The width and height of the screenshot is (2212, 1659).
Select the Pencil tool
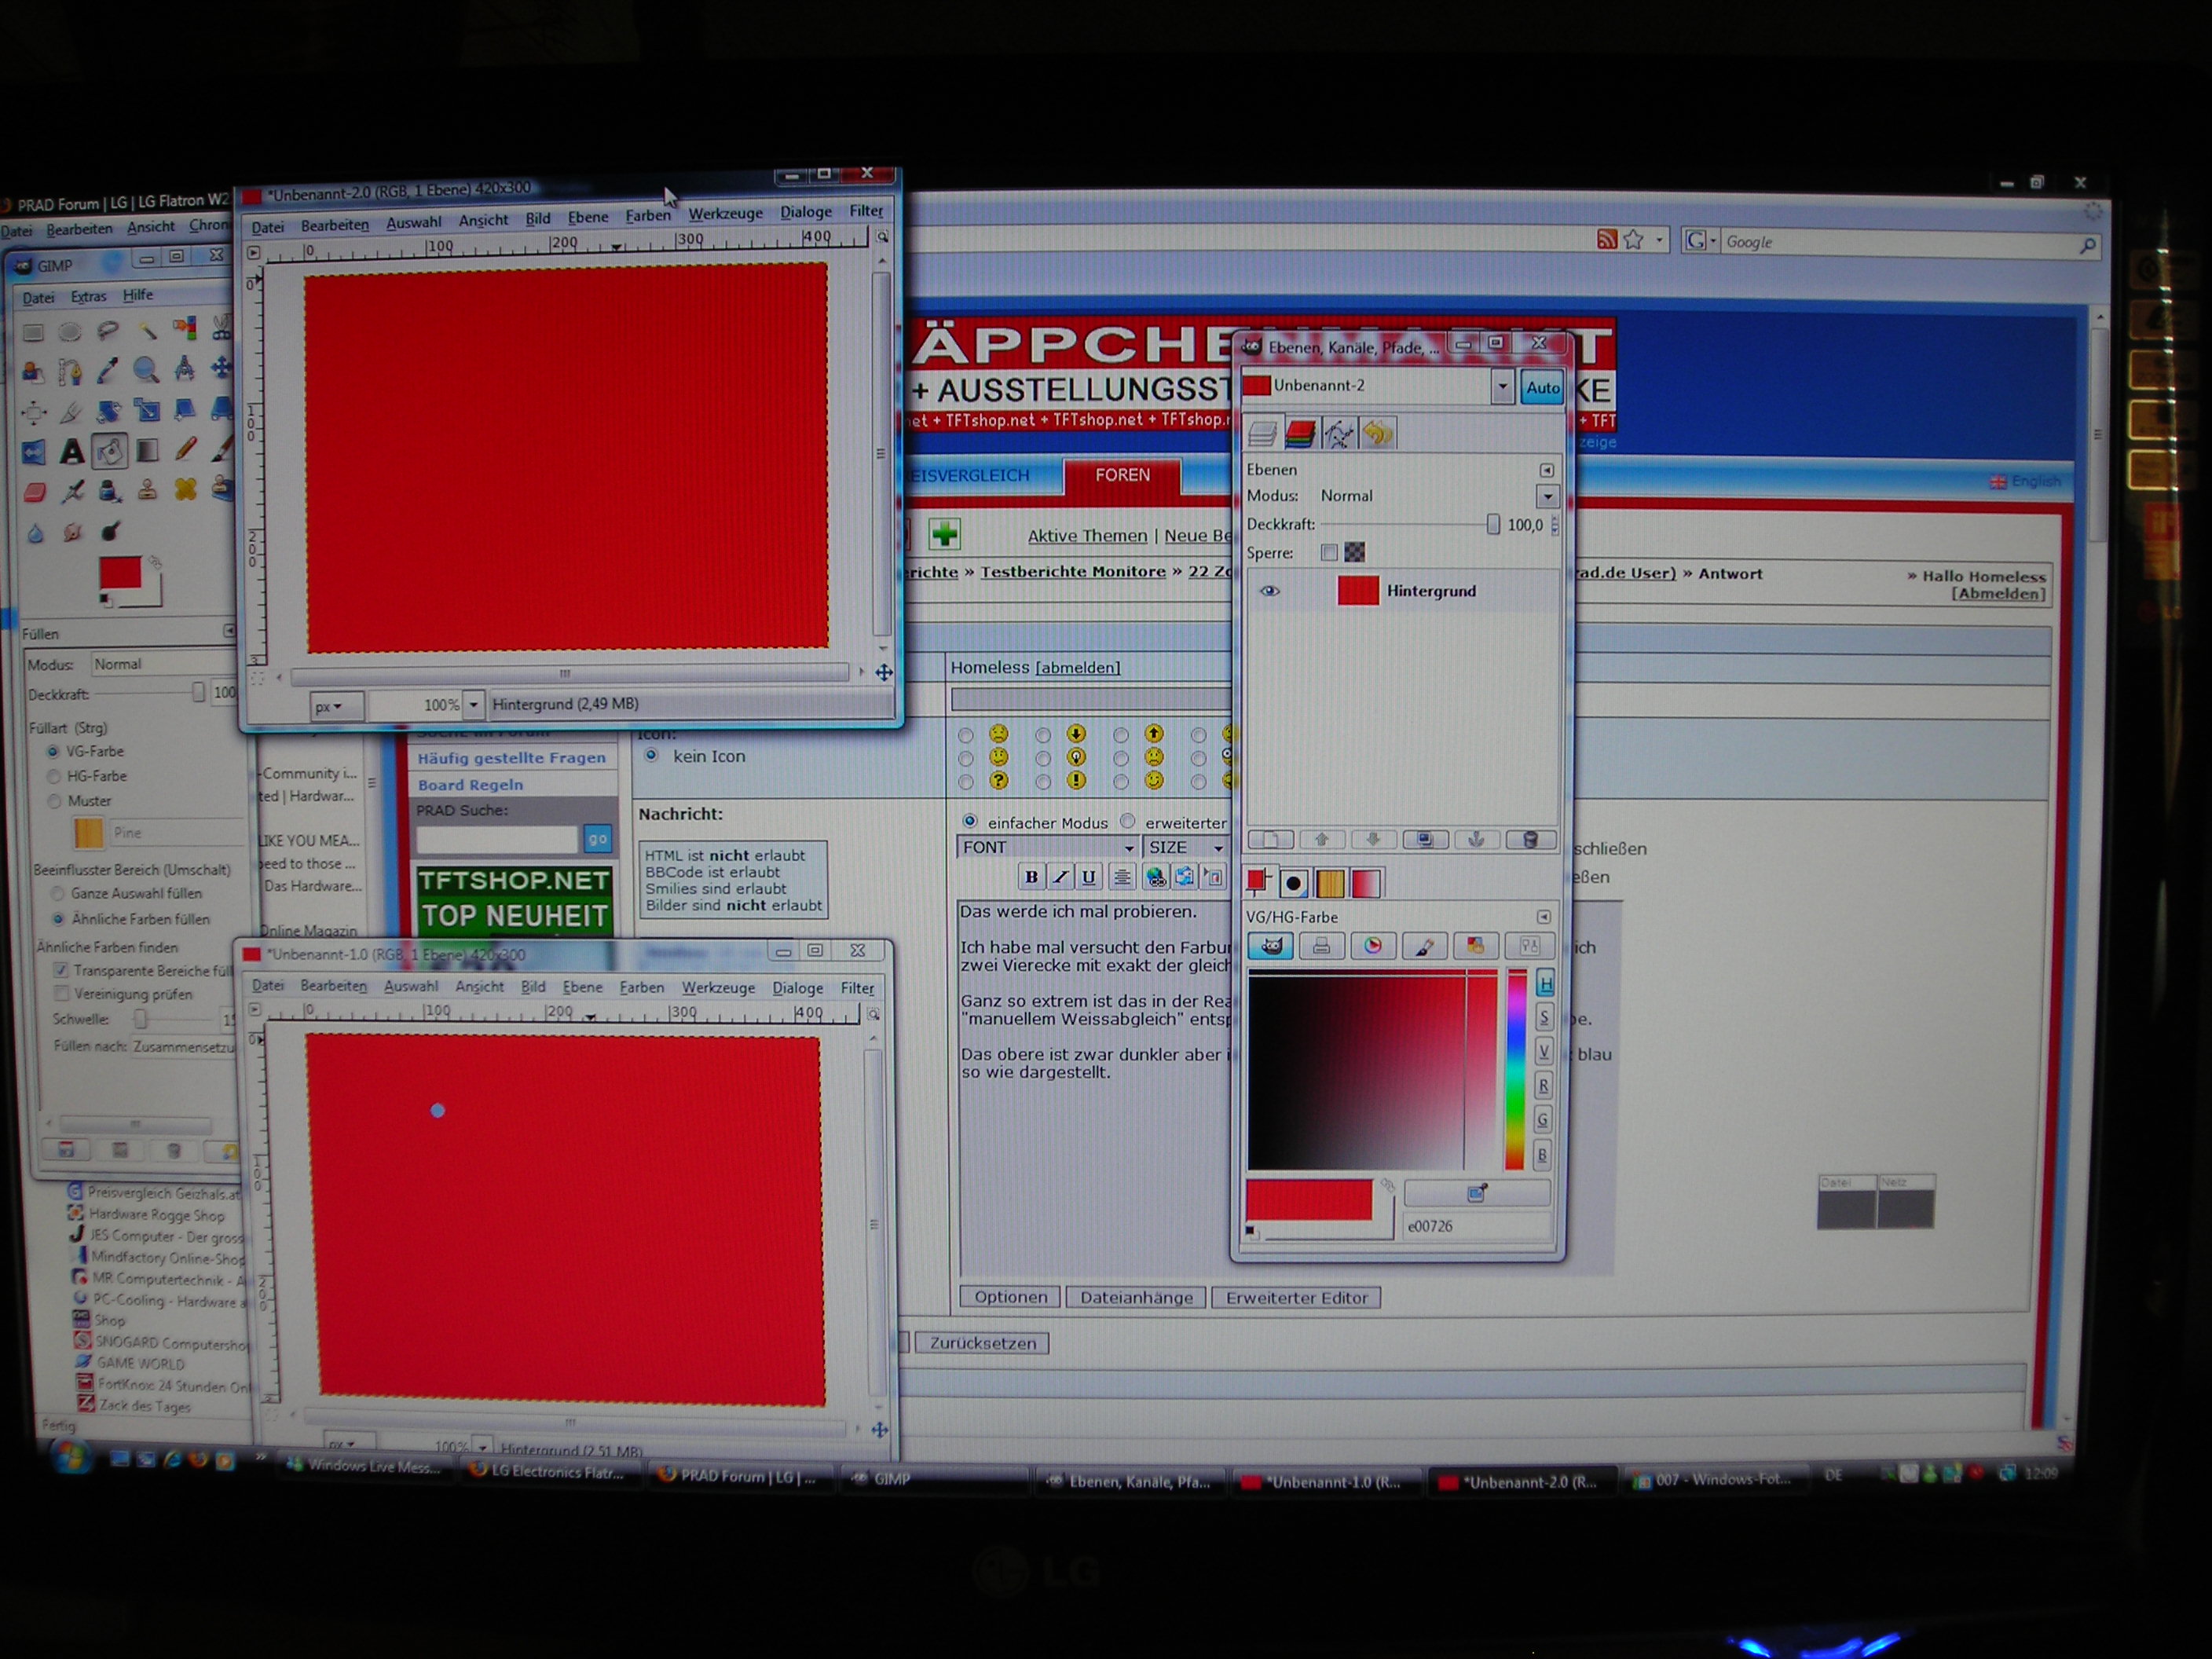click(x=186, y=450)
